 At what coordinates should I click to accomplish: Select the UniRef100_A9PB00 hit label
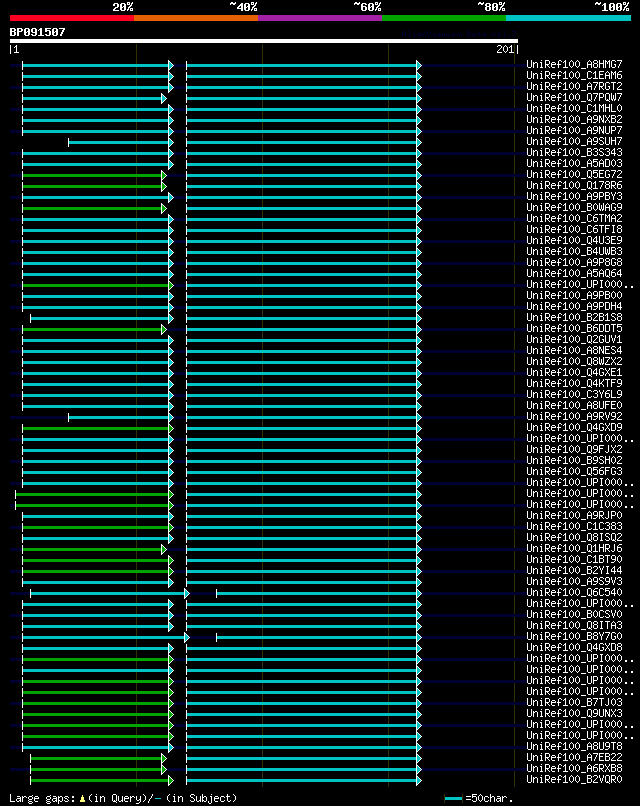click(574, 295)
